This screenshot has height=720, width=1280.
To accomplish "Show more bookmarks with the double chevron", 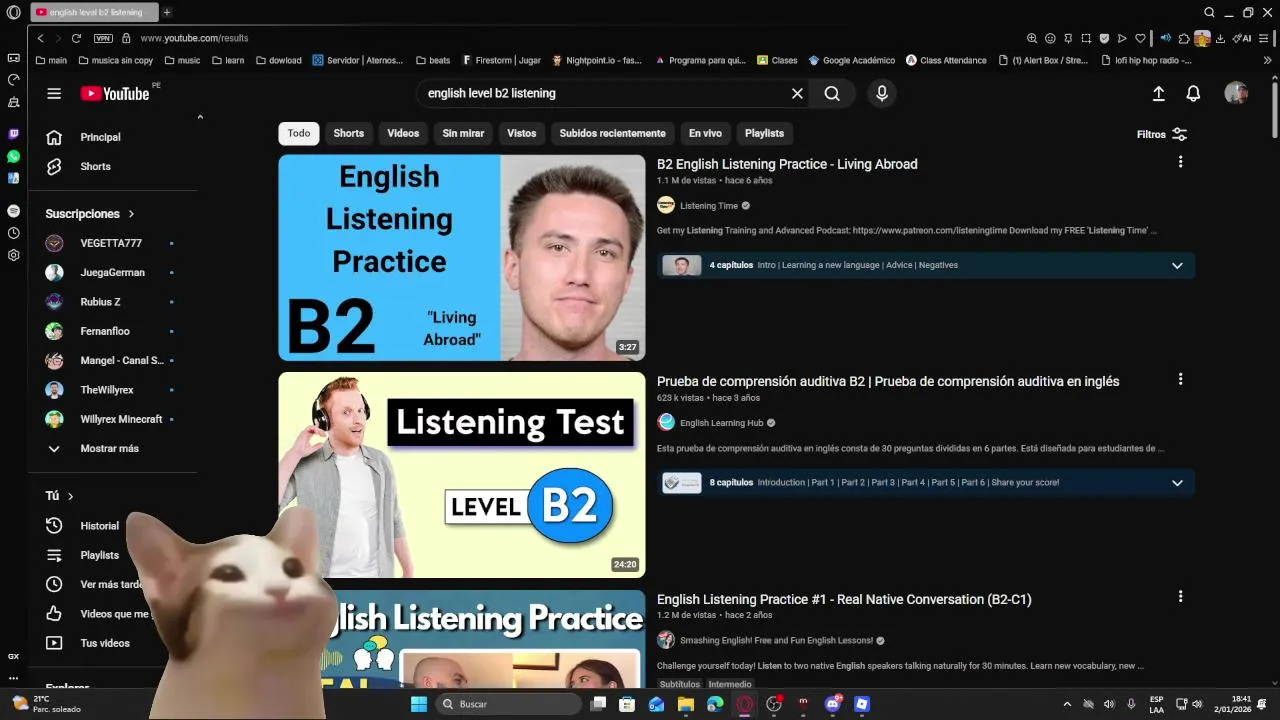I will point(1267,60).
